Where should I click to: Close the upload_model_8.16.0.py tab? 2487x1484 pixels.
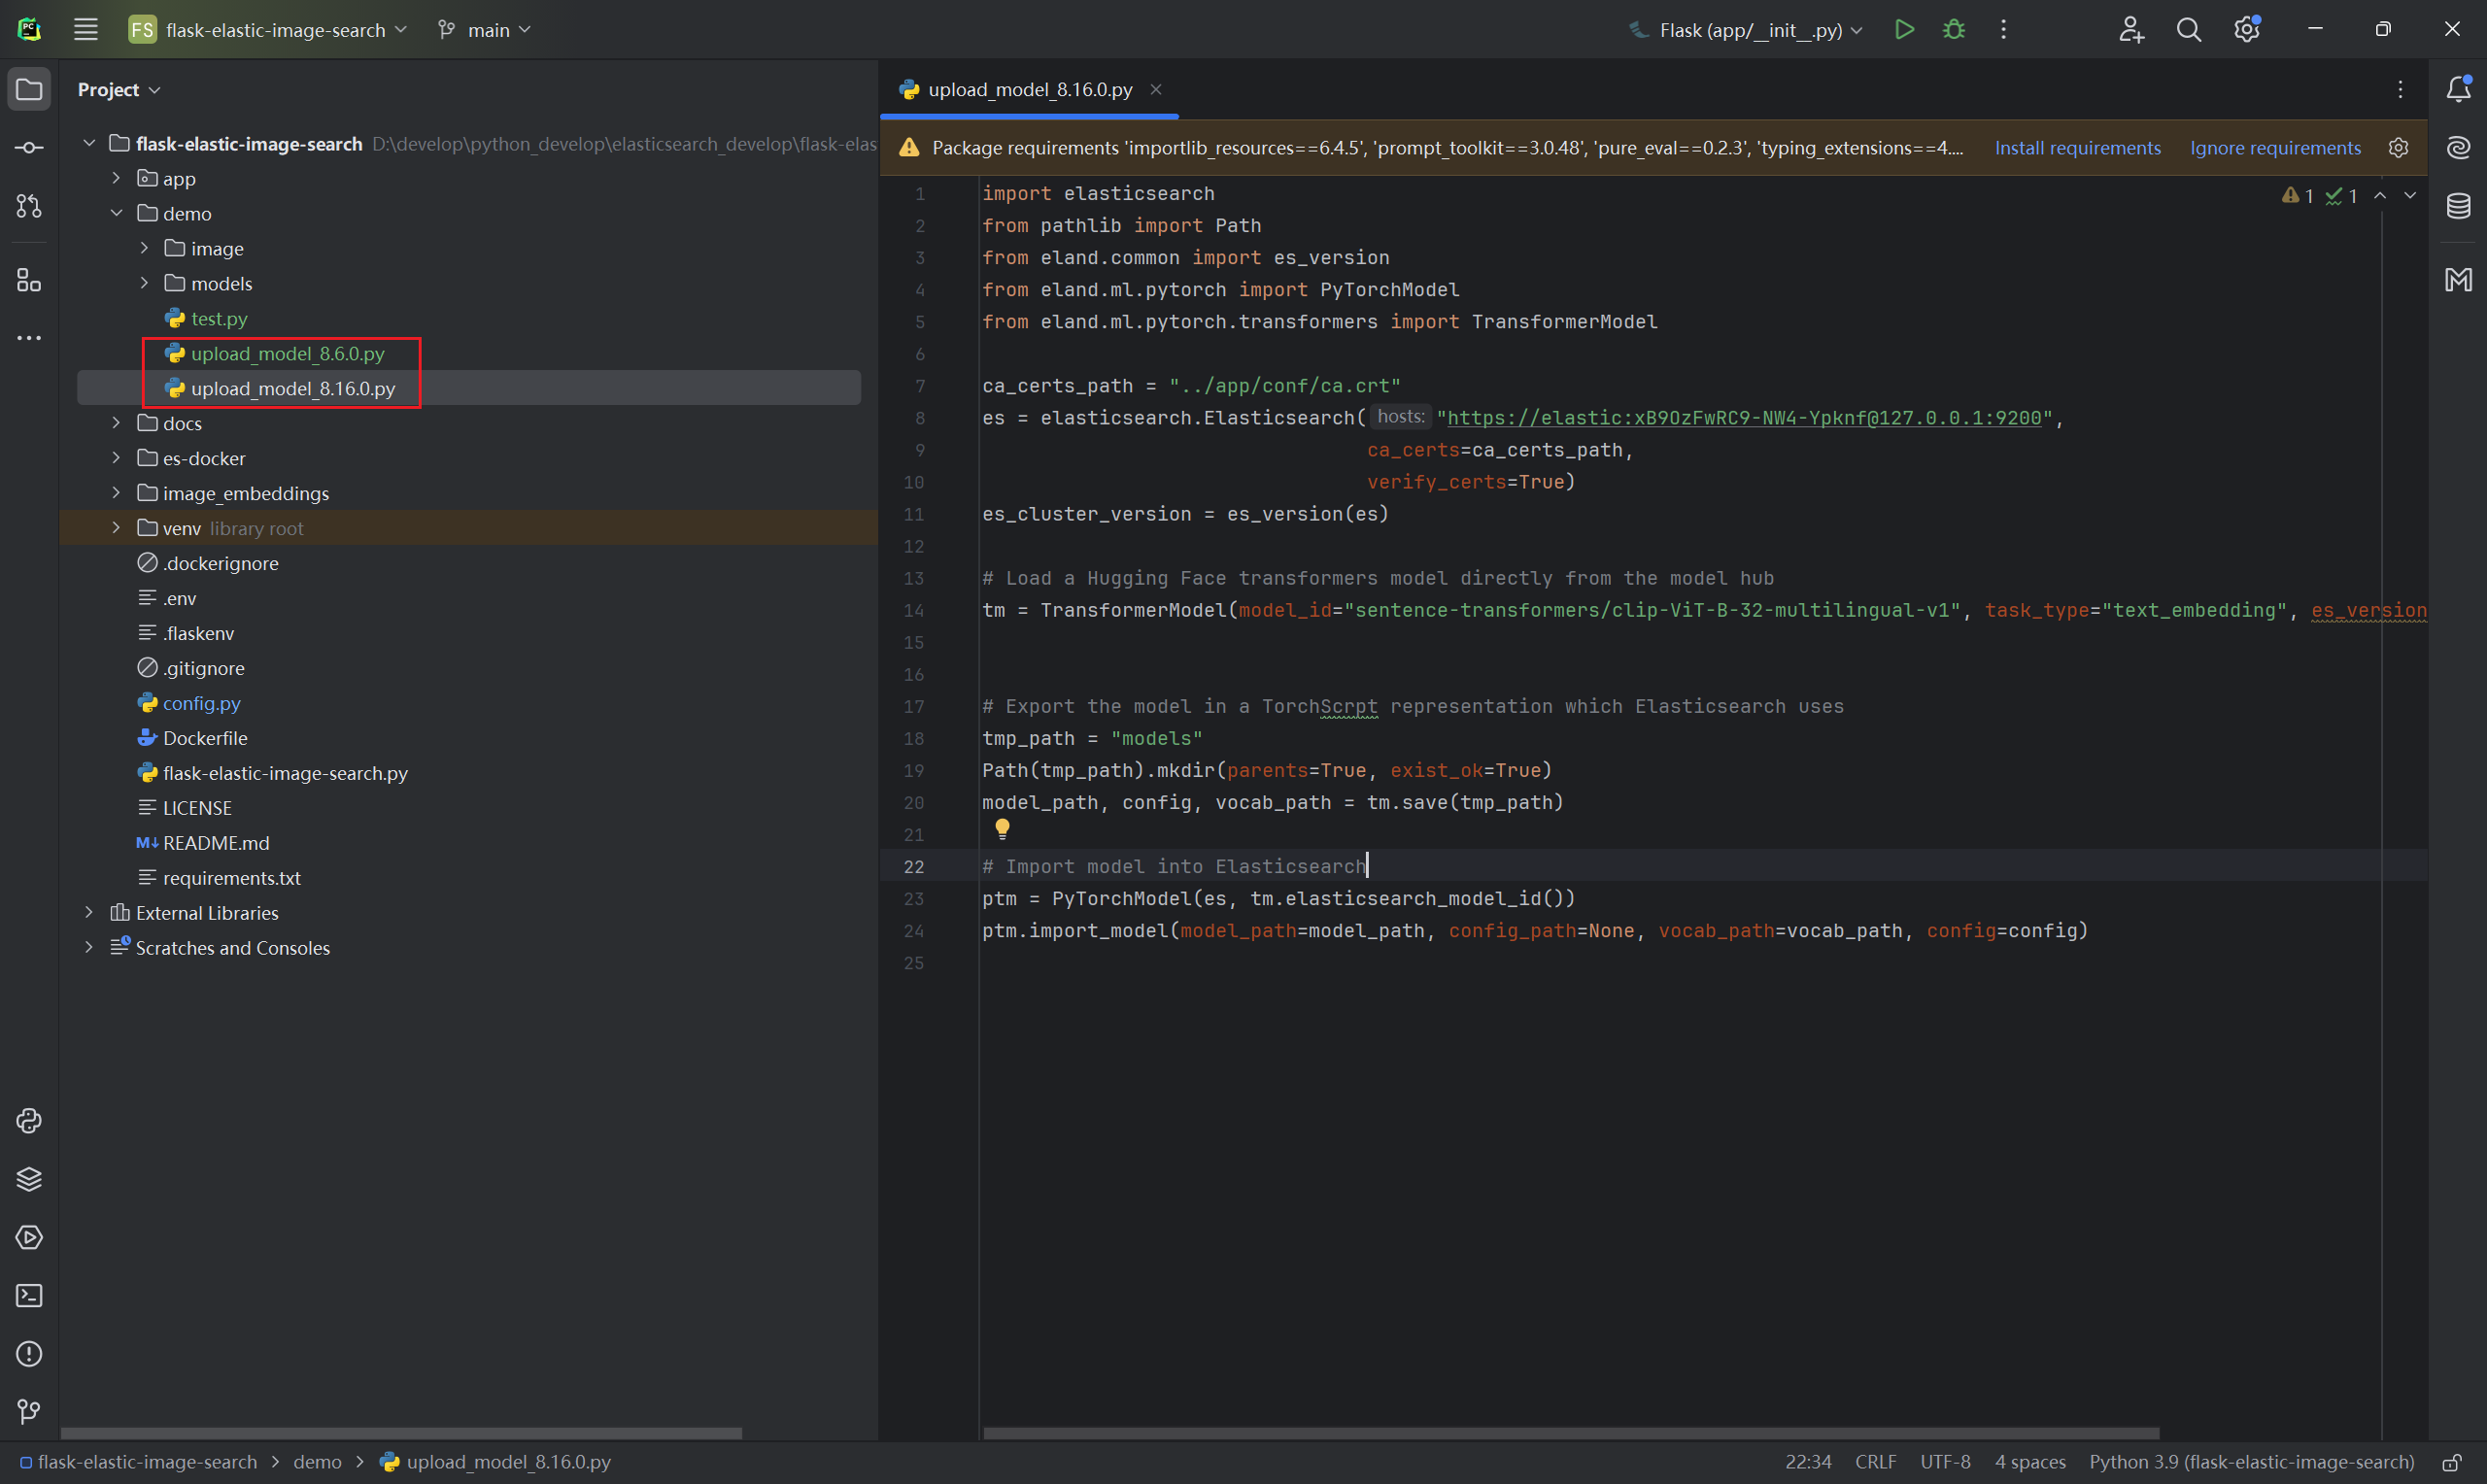[x=1156, y=90]
